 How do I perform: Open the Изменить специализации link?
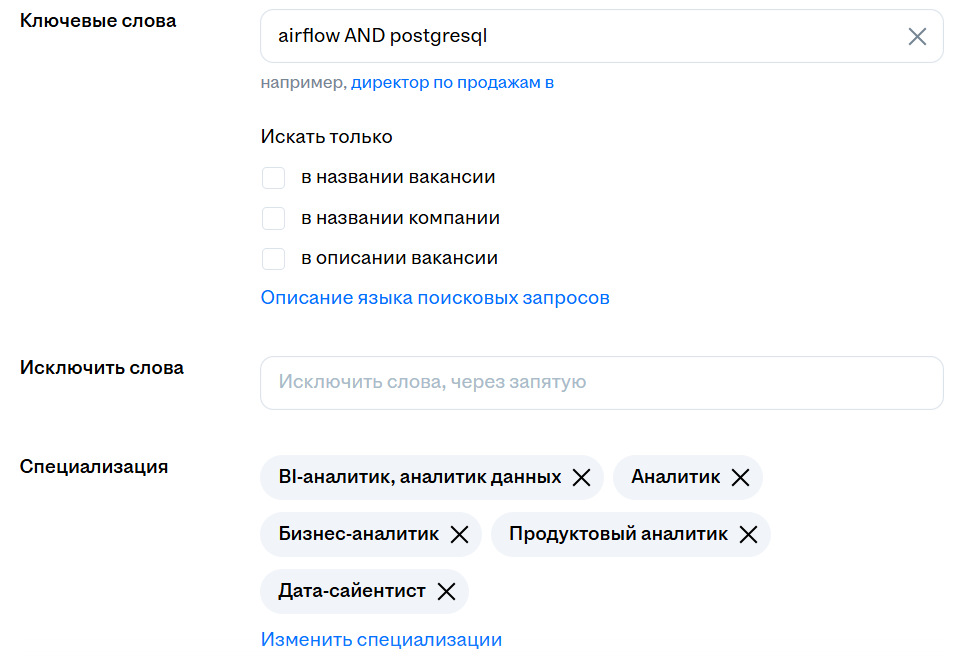(x=381, y=640)
